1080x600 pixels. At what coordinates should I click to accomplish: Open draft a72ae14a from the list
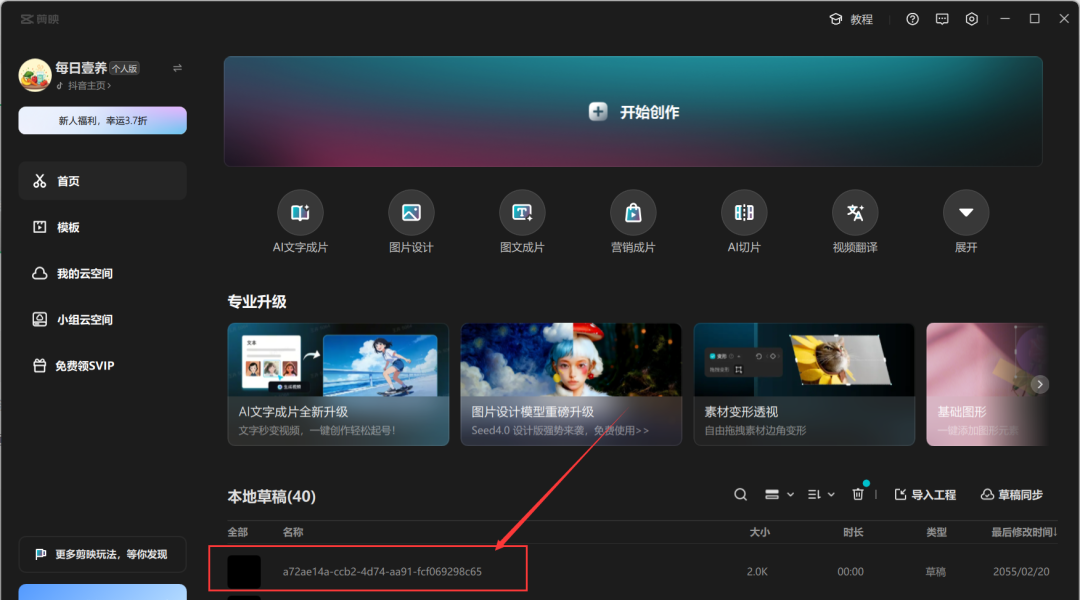click(x=367, y=568)
